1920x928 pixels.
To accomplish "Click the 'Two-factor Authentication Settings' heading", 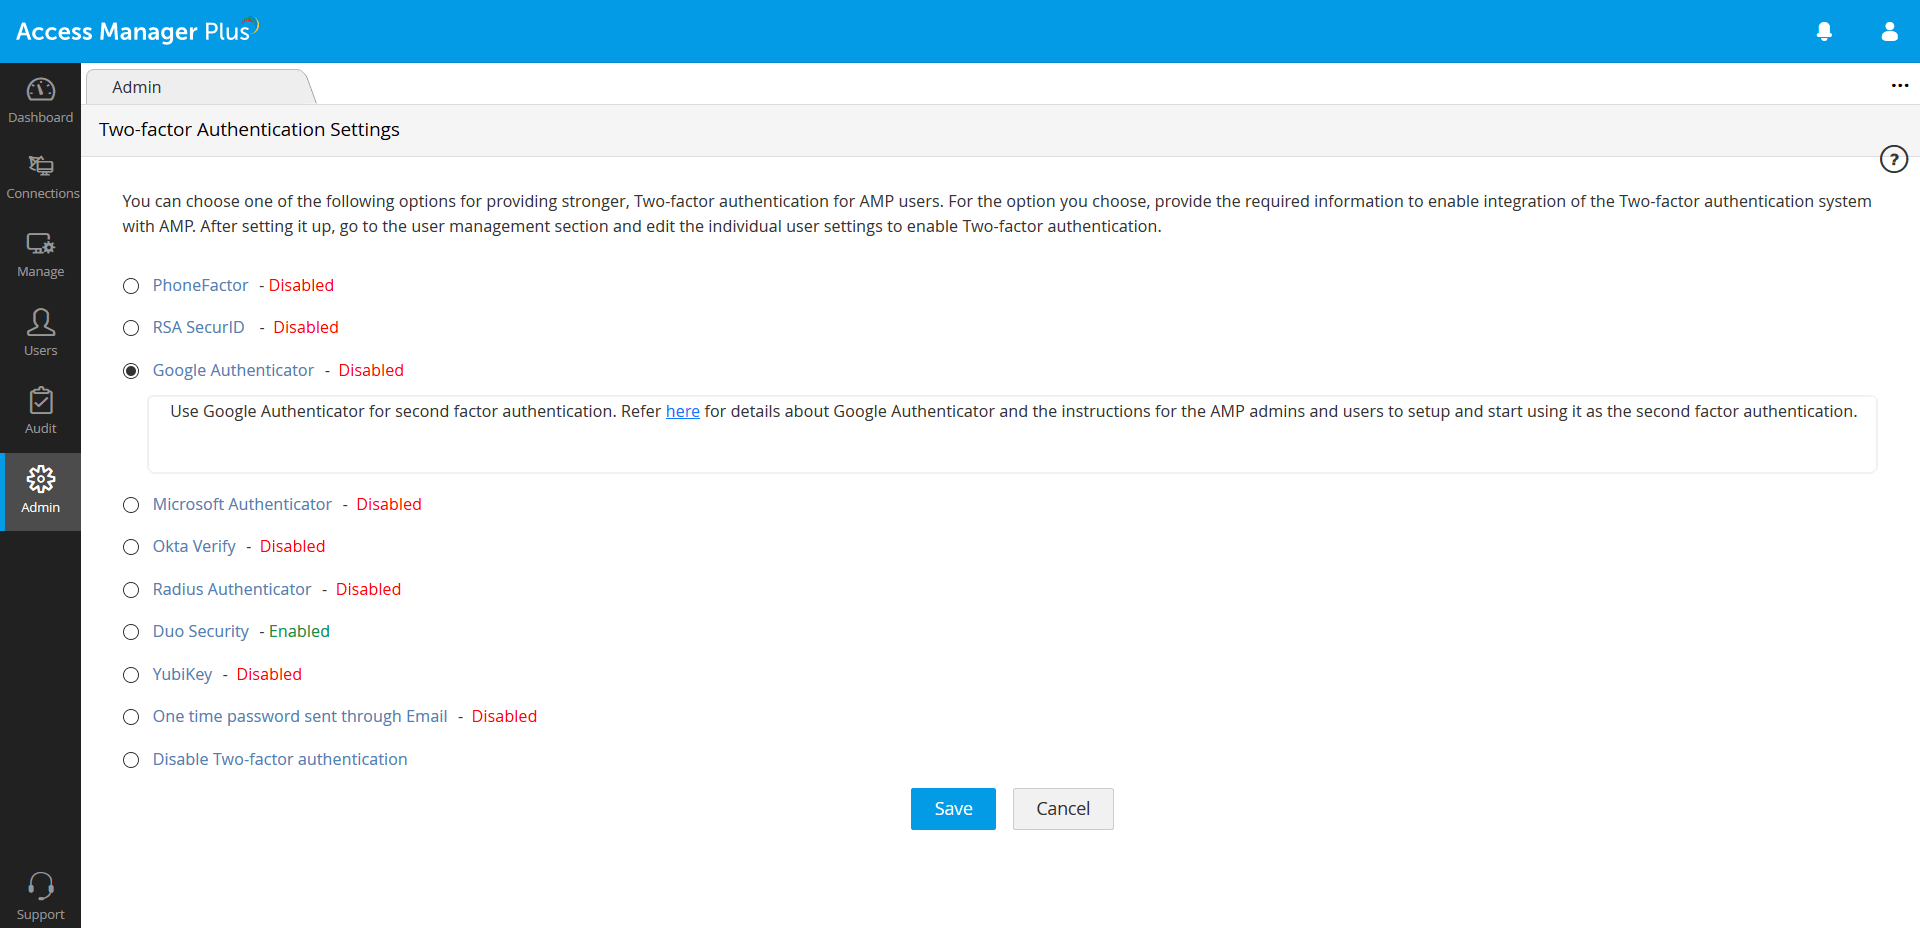I will [249, 130].
